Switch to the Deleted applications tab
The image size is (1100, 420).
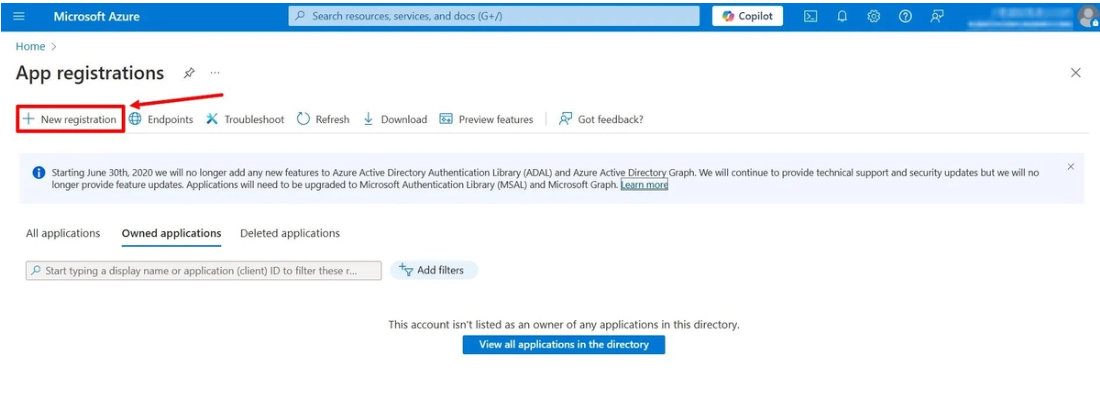290,233
